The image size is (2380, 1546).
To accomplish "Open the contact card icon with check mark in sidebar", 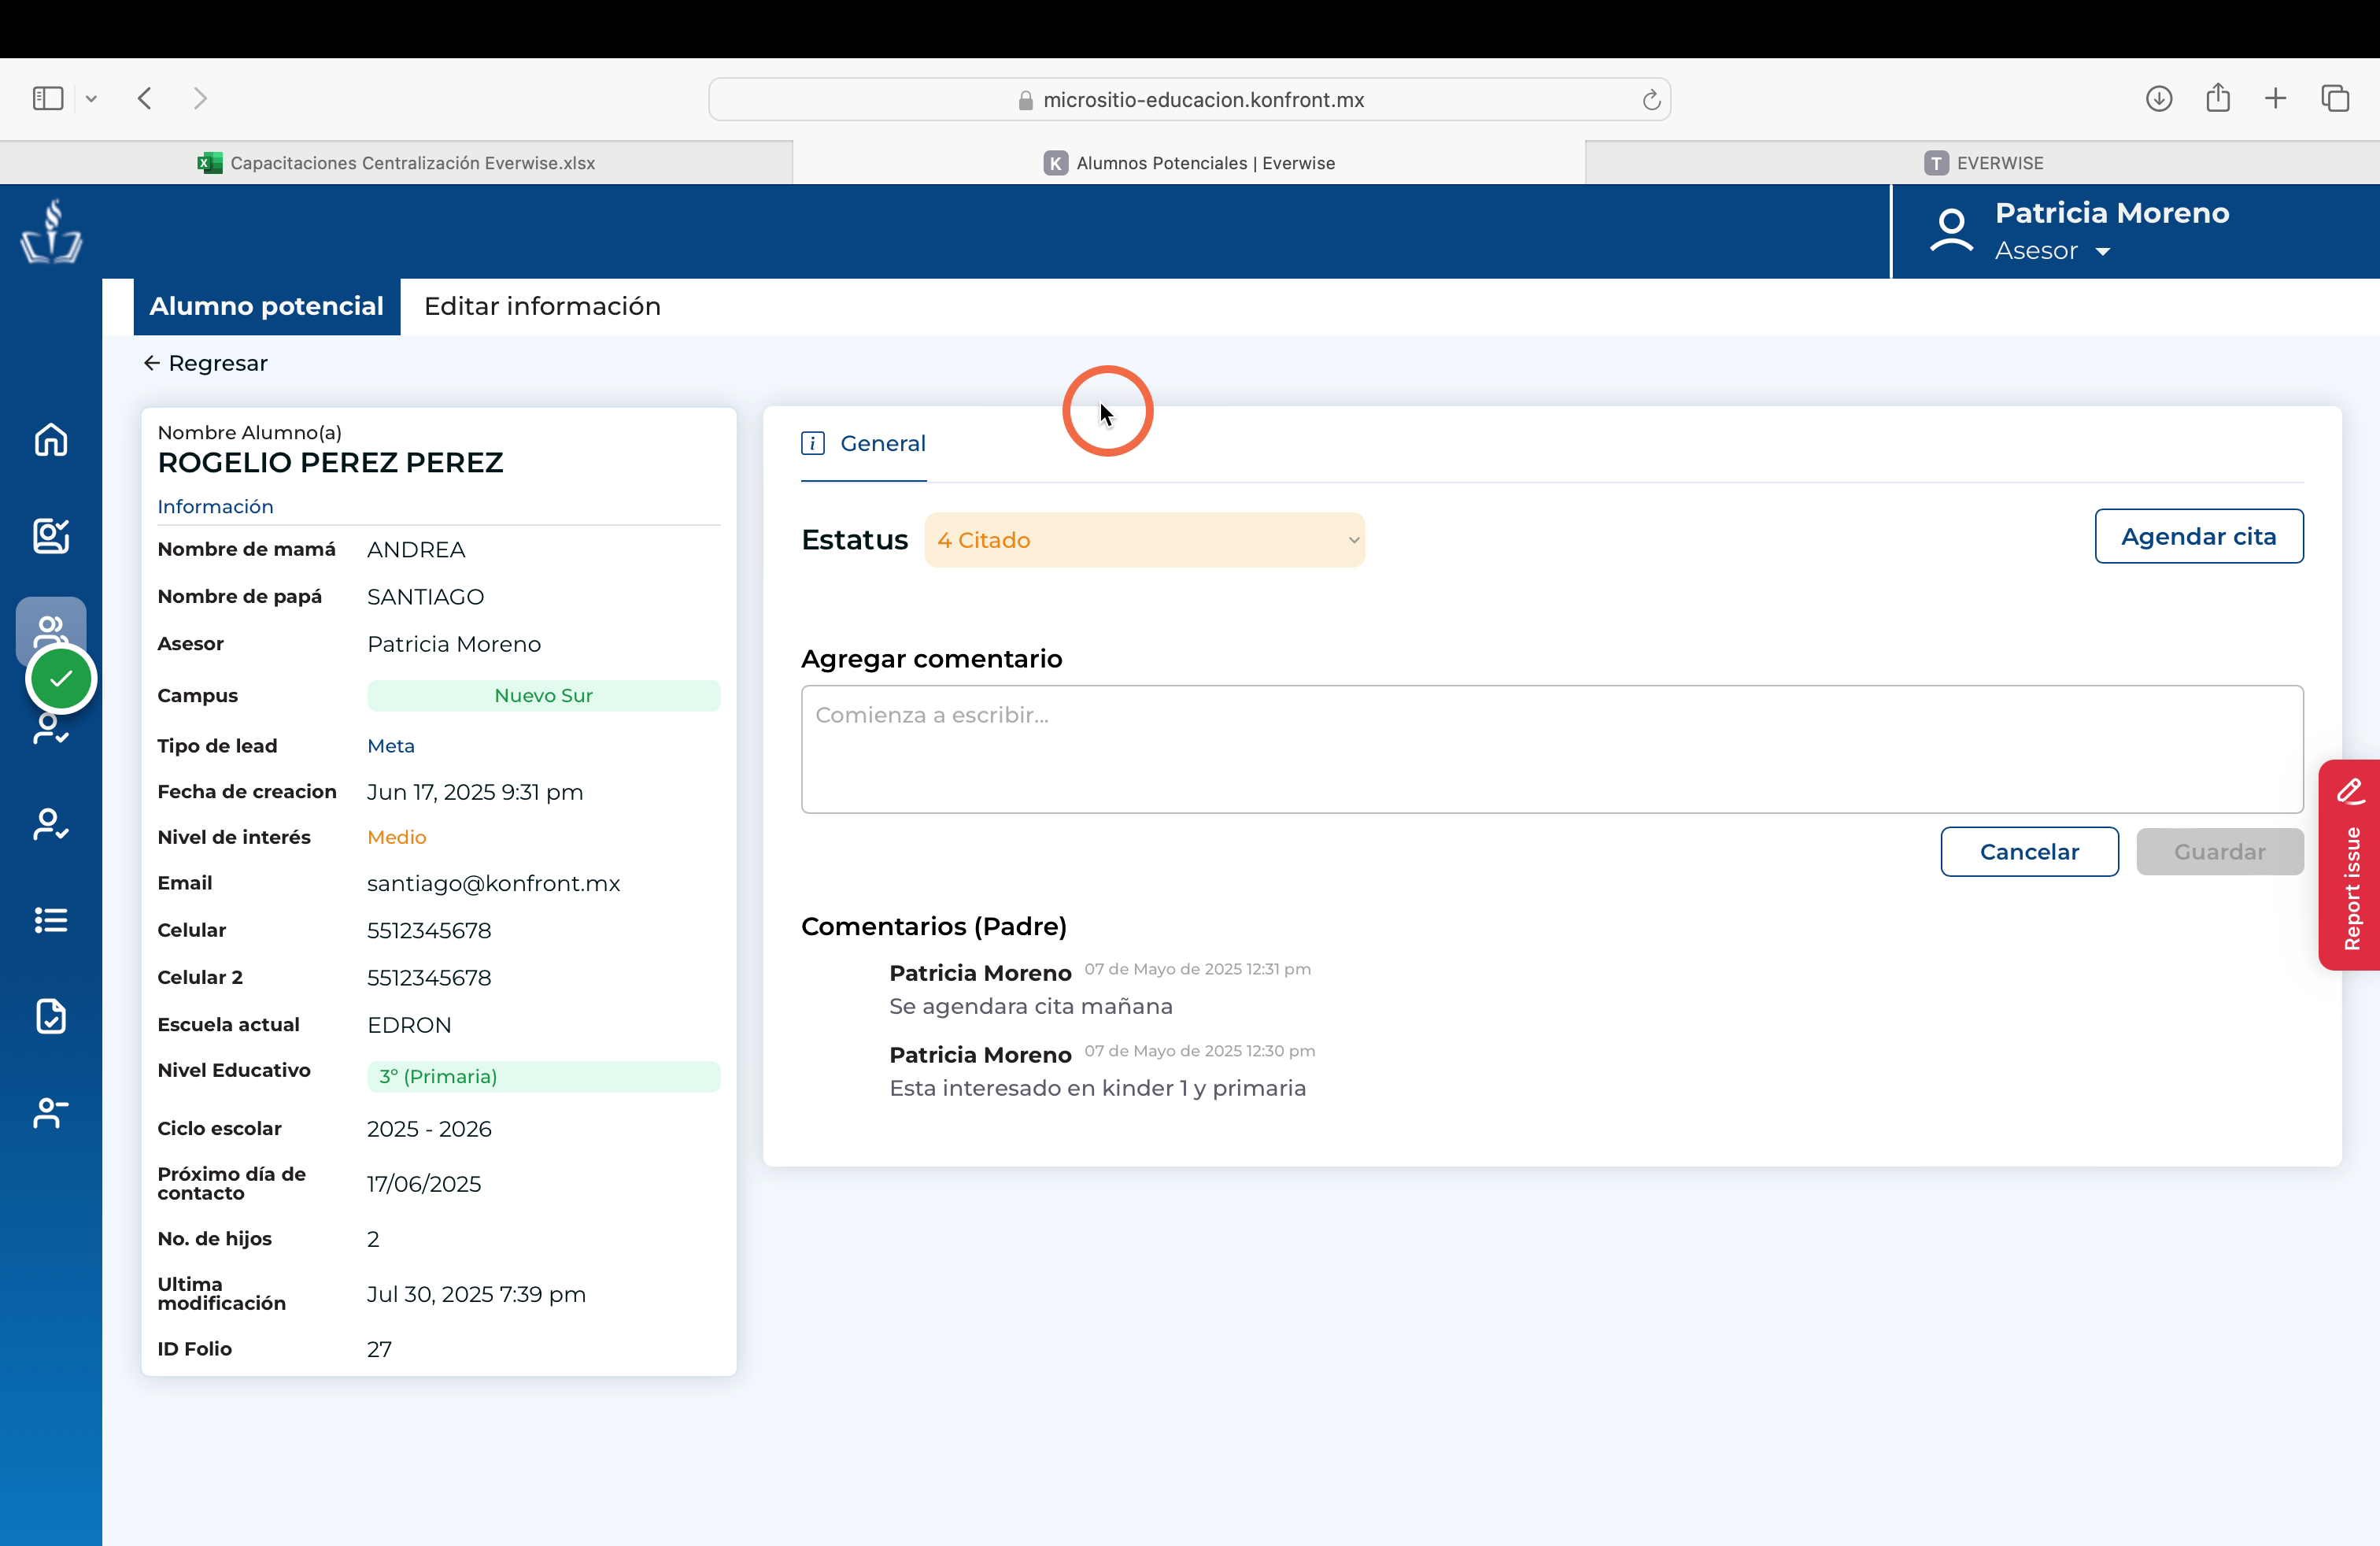I will (51, 535).
